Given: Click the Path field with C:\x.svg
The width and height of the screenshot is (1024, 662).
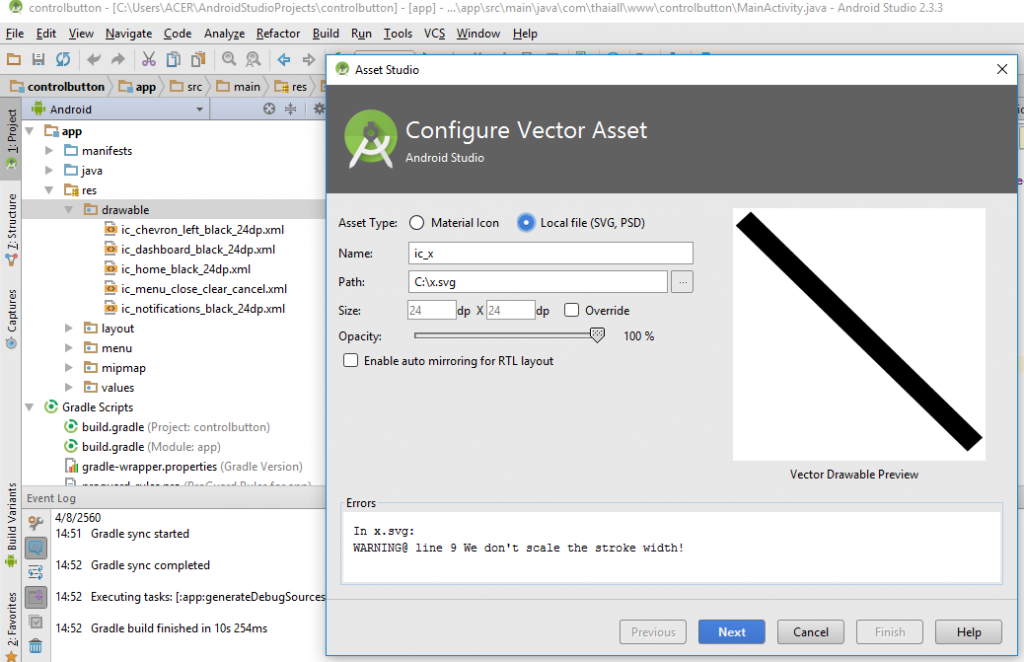Looking at the screenshot, I should click(537, 282).
